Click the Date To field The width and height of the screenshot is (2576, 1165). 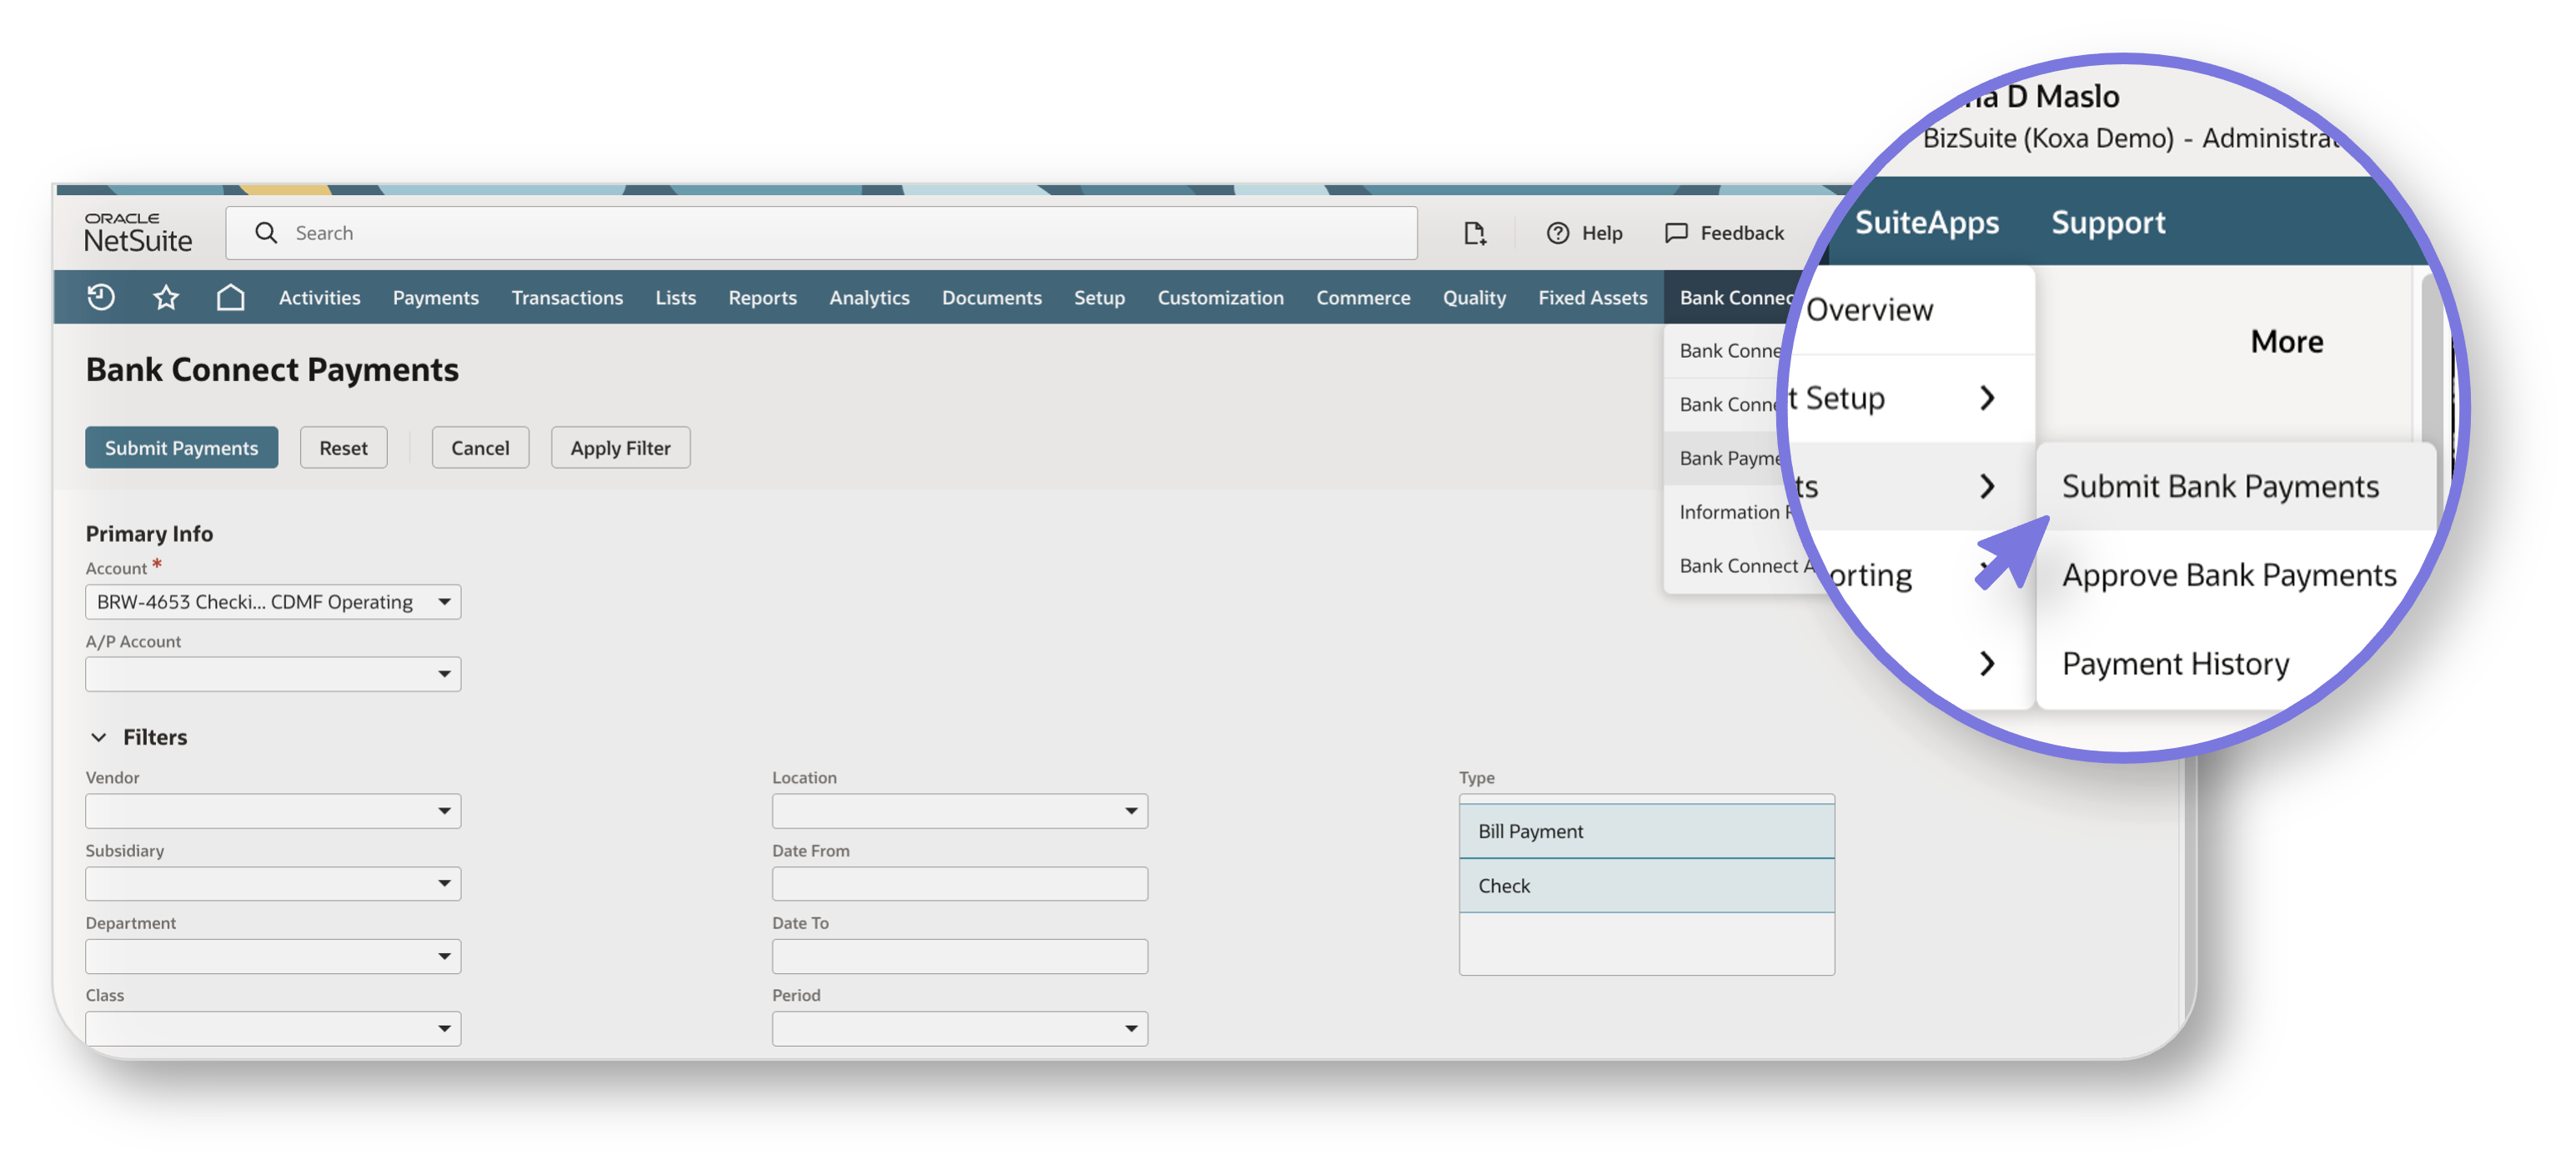pyautogui.click(x=960, y=957)
